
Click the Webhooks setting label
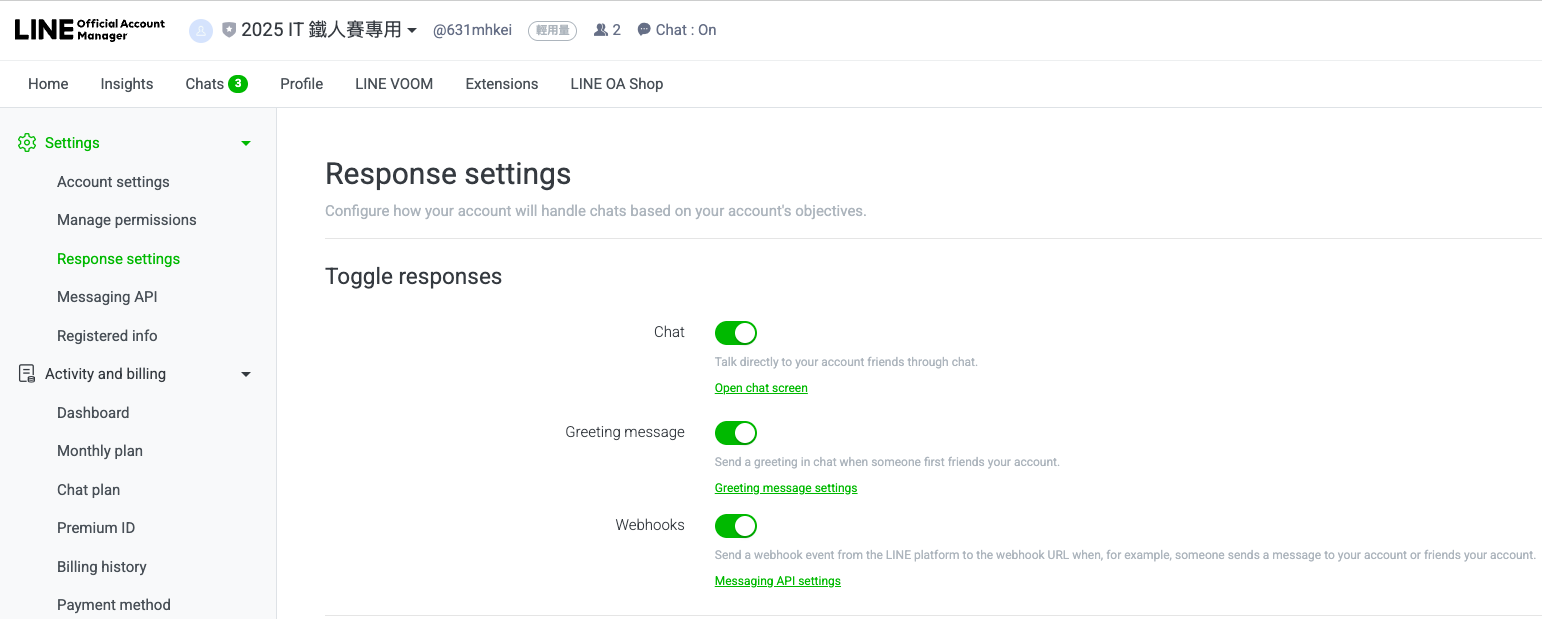650,525
